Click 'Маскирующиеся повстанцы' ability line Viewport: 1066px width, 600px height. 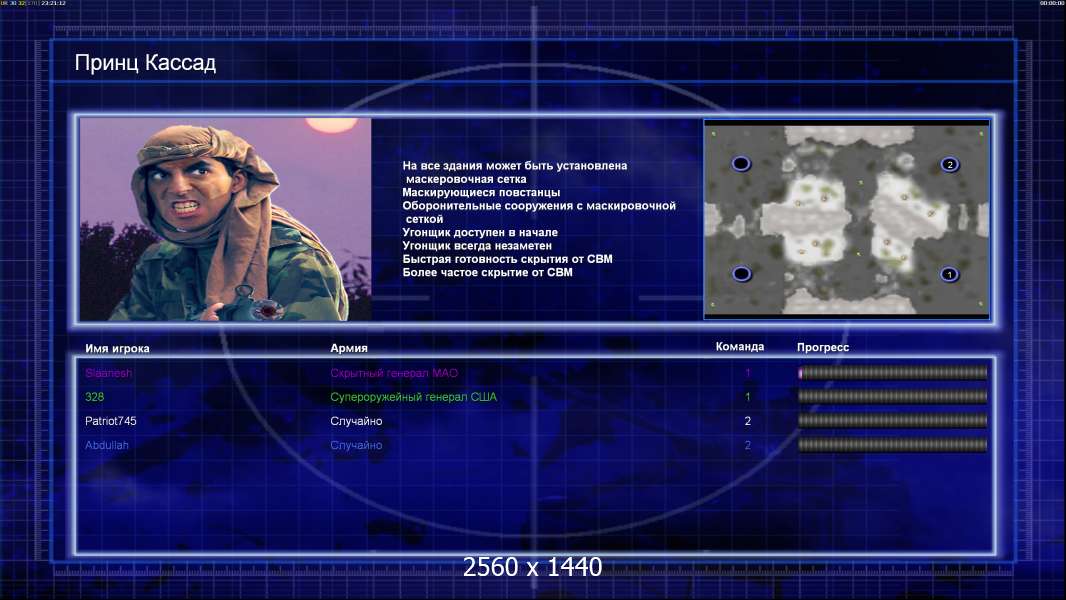click(481, 192)
